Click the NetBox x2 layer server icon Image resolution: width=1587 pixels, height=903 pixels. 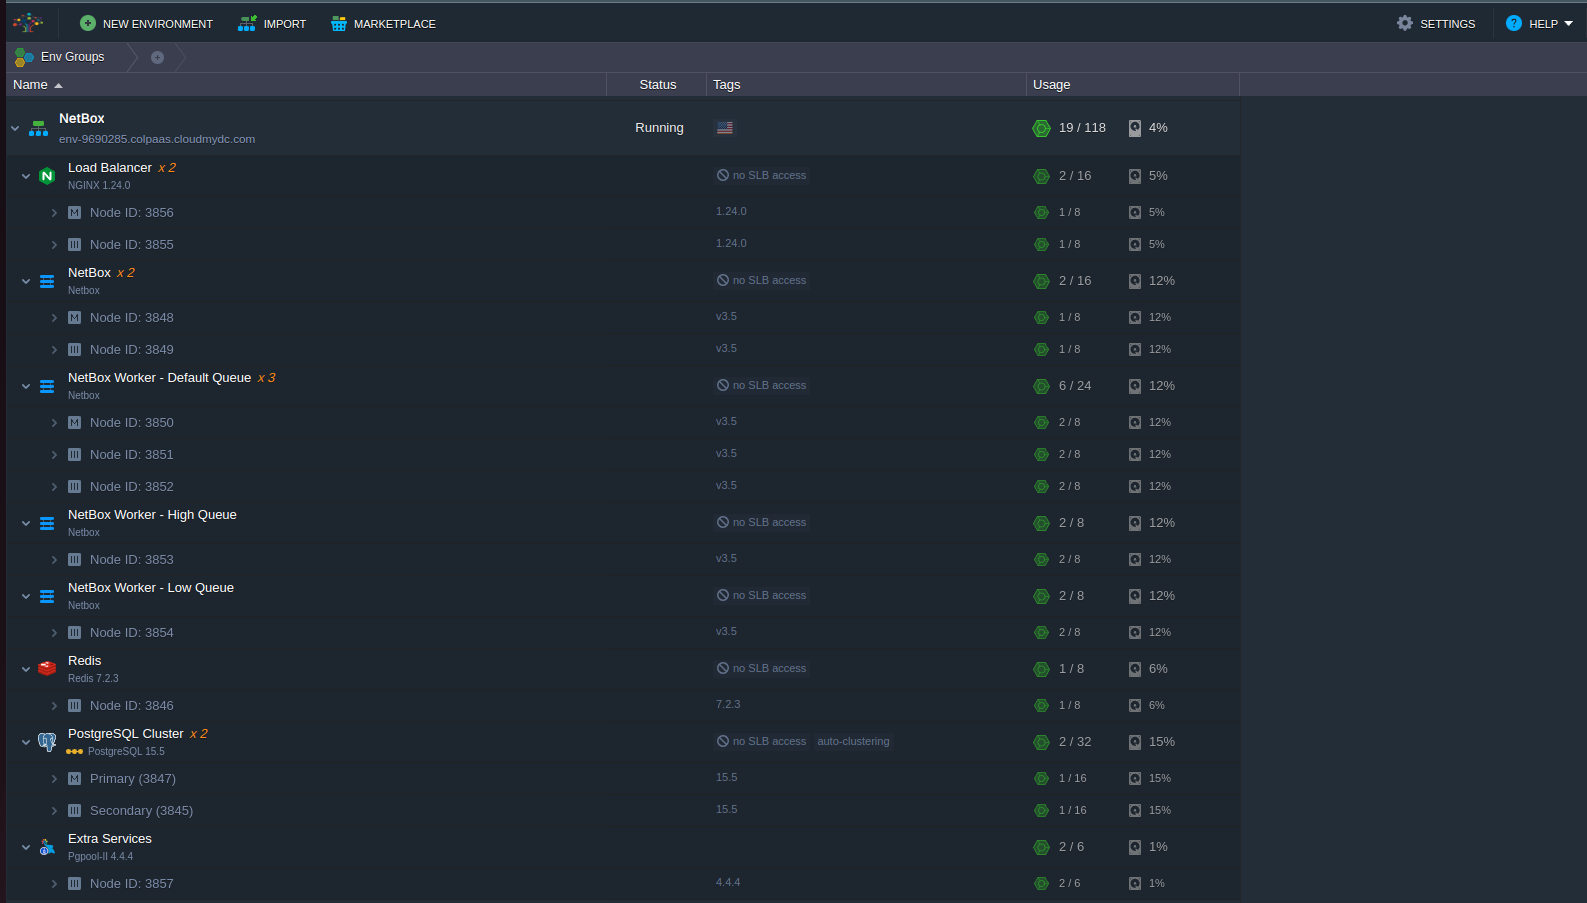tap(47, 281)
